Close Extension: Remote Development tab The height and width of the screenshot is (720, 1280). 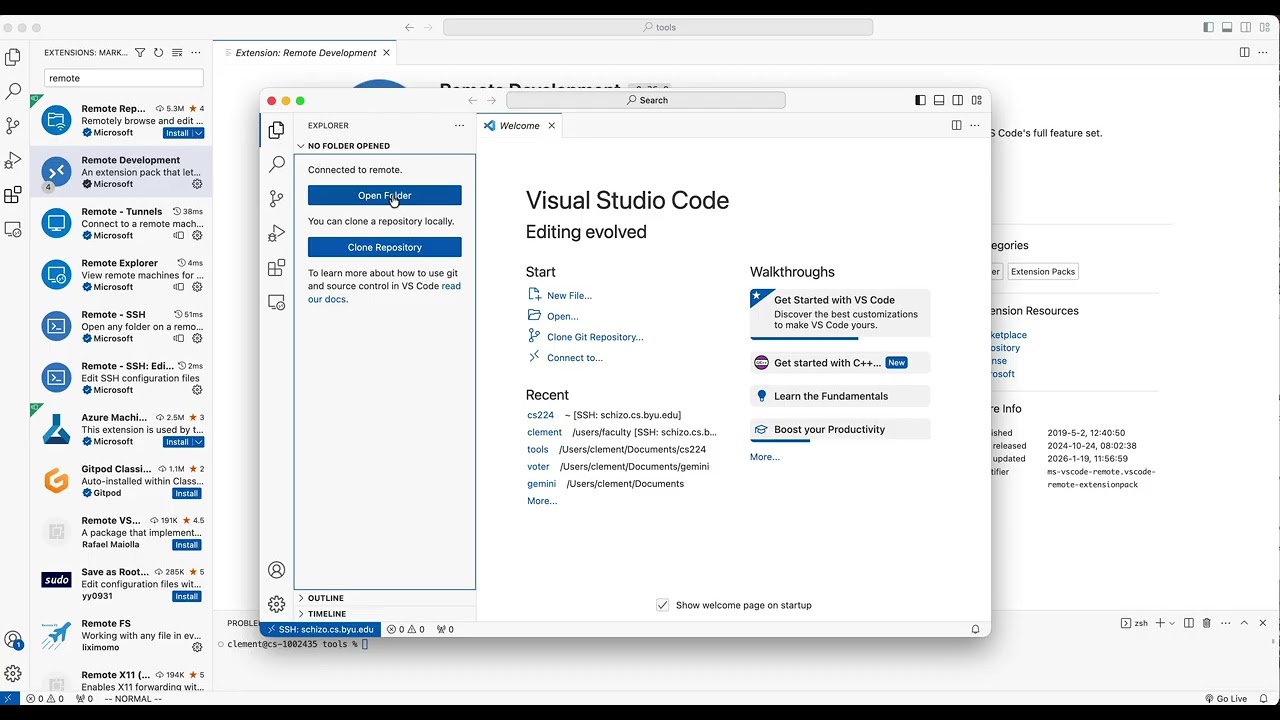(x=387, y=53)
